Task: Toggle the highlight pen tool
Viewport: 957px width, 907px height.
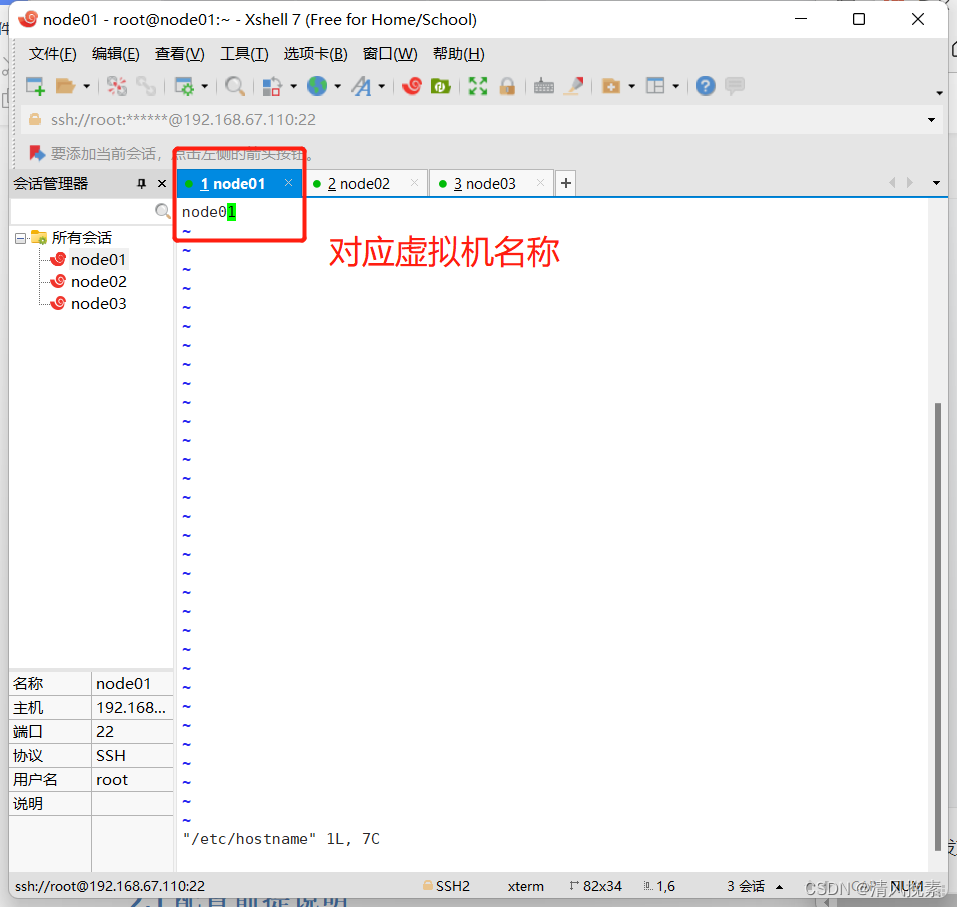Action: click(575, 86)
